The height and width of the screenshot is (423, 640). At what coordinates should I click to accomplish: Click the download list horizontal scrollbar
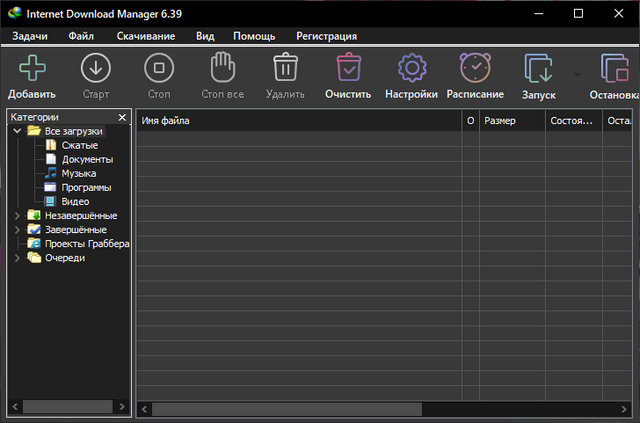tap(290, 409)
